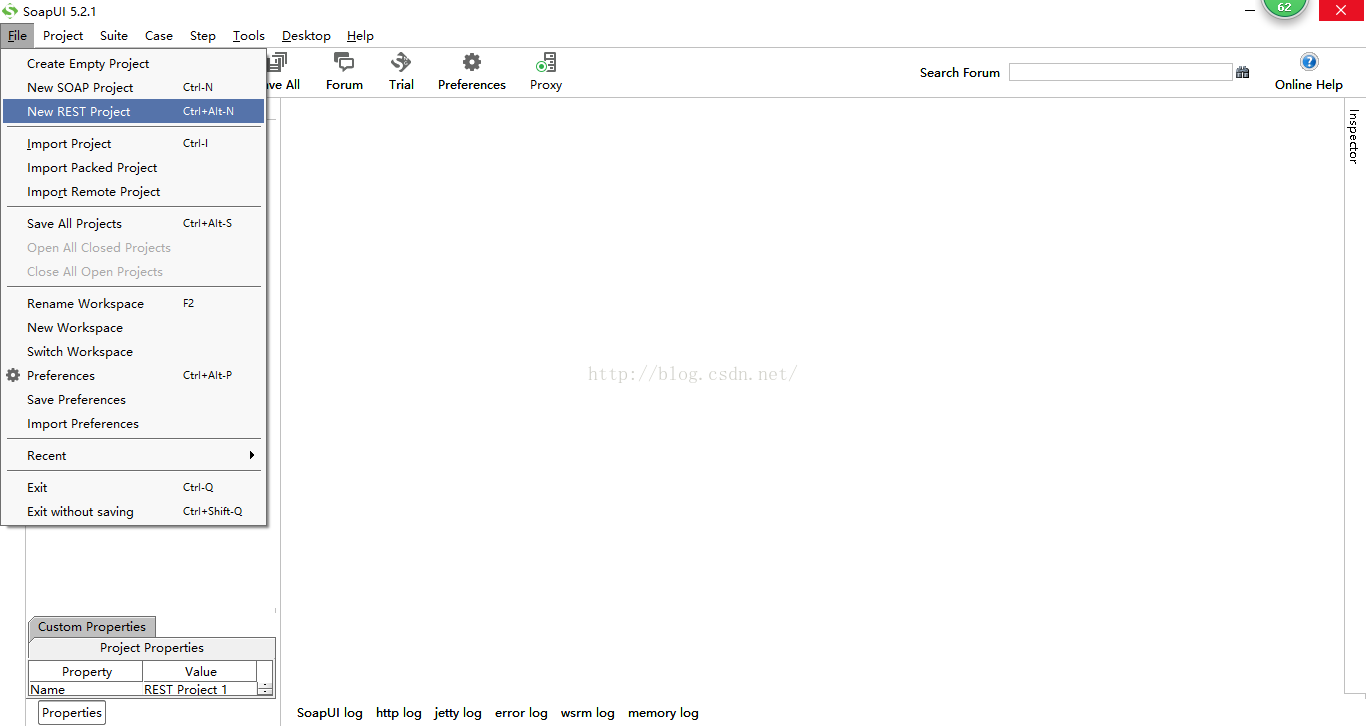The image size is (1366, 726).
Task: Open the error log tab
Action: [x=521, y=713]
